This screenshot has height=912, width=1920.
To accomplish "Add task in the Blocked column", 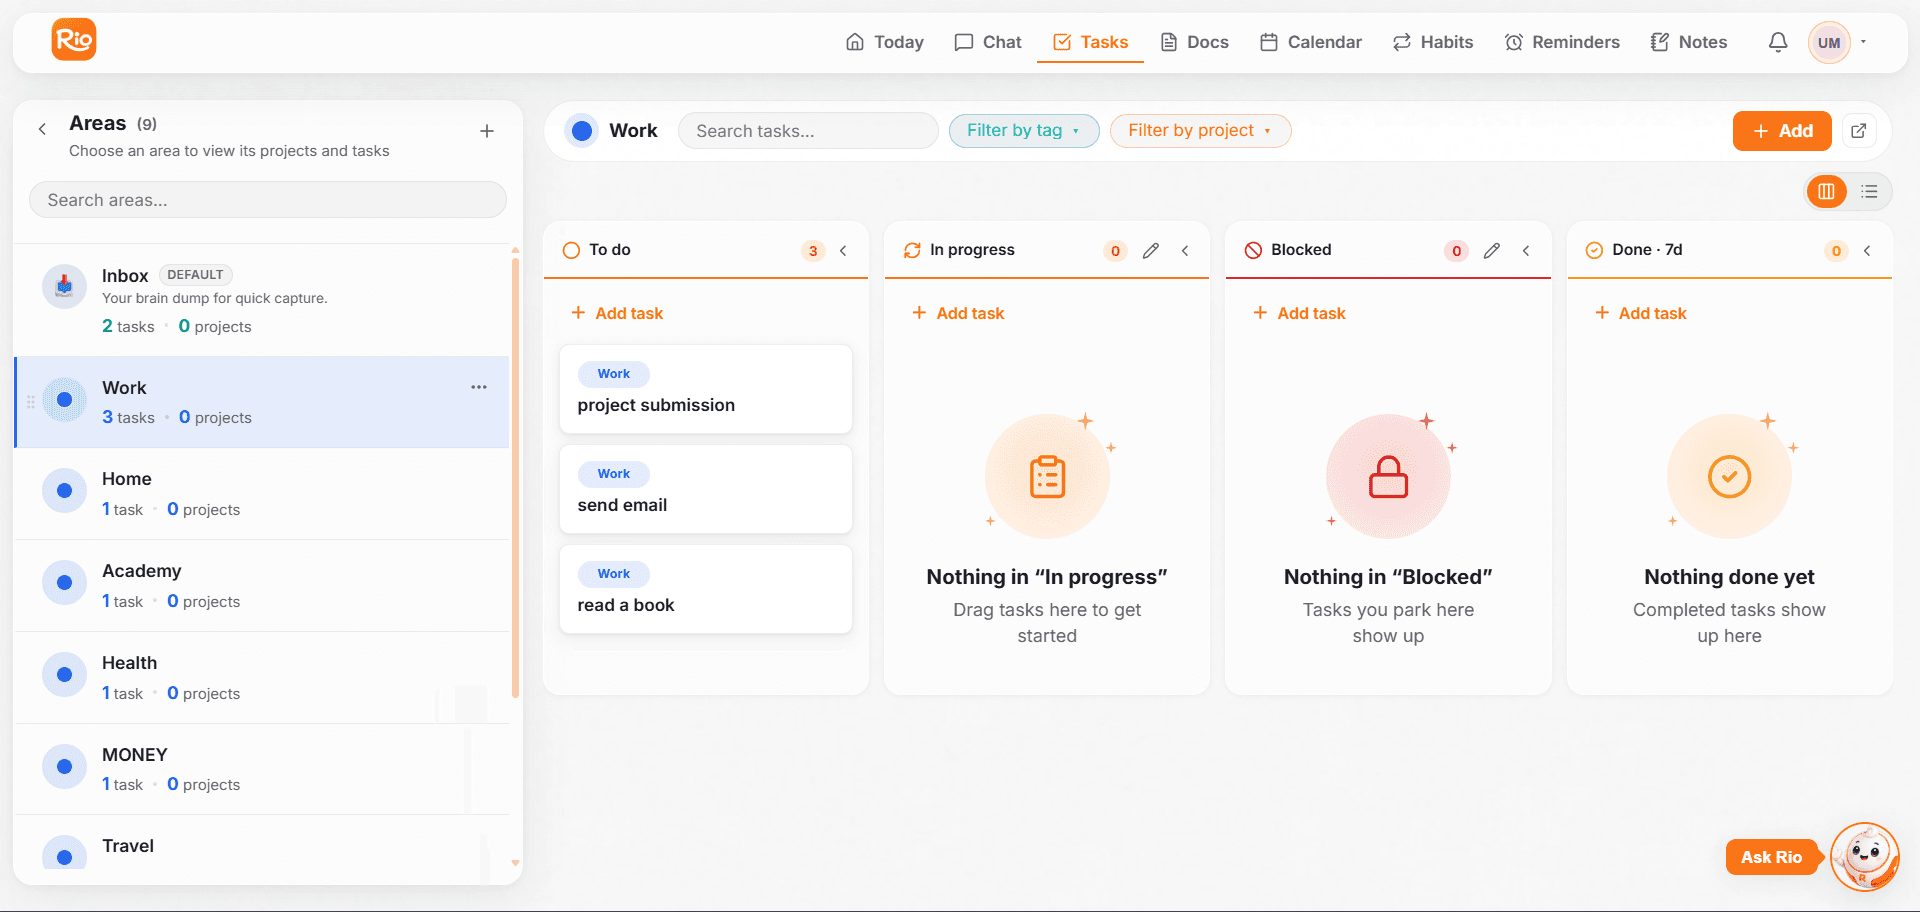I will (1299, 313).
